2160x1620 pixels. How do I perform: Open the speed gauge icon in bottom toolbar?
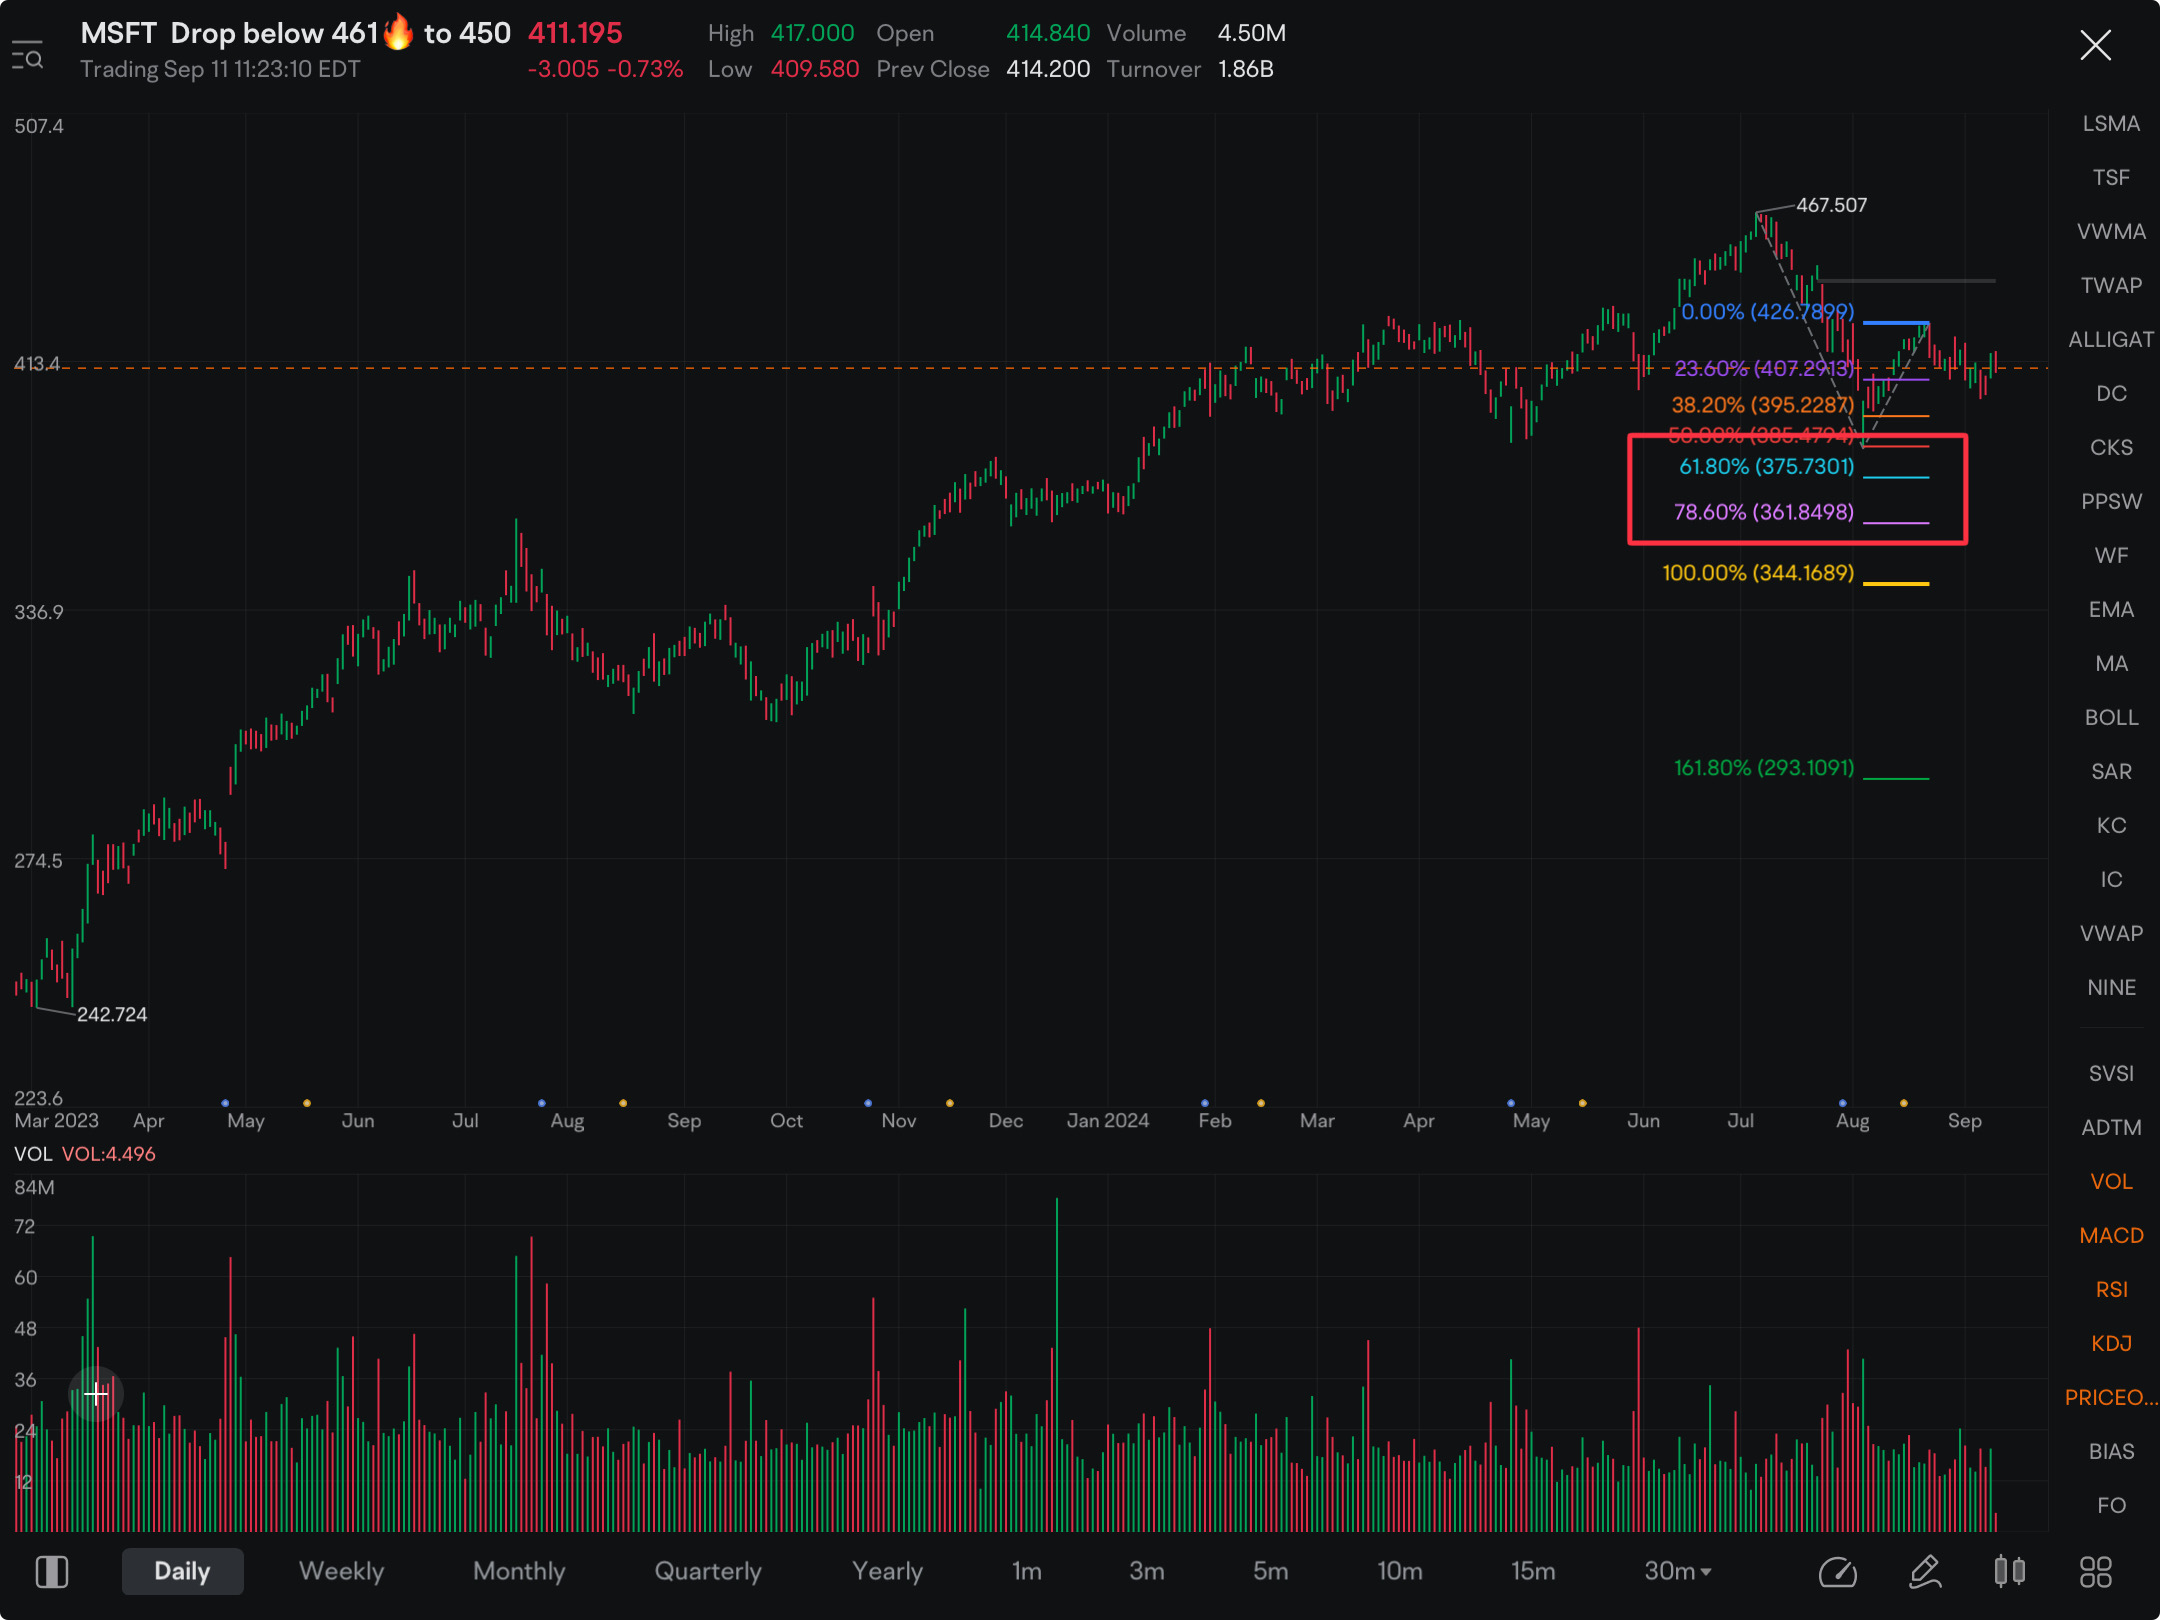tap(1838, 1572)
